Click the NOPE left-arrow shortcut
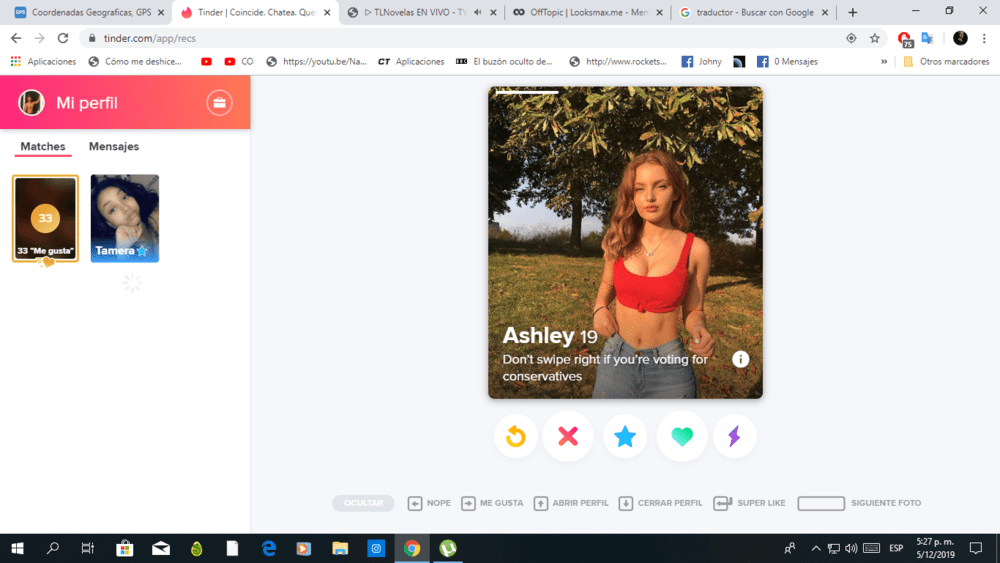Image resolution: width=1000 pixels, height=563 pixels. click(429, 503)
